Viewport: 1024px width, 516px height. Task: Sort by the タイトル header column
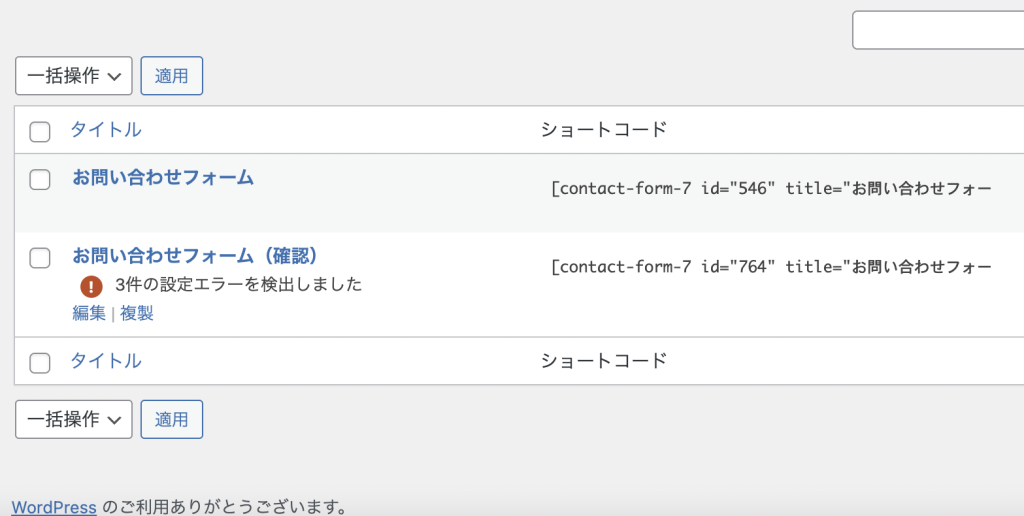pyautogui.click(x=106, y=130)
